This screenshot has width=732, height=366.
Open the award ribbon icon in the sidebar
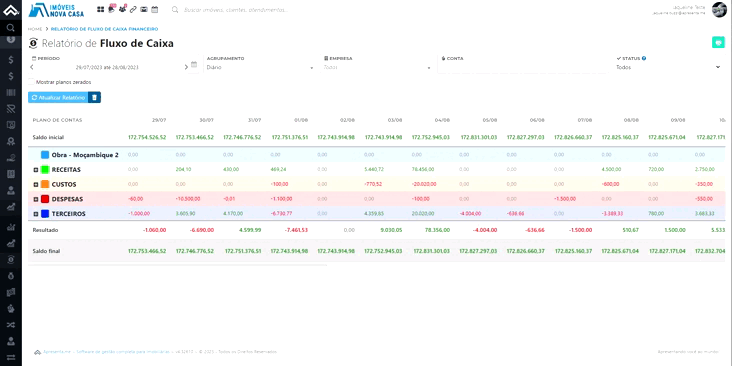click(11, 141)
